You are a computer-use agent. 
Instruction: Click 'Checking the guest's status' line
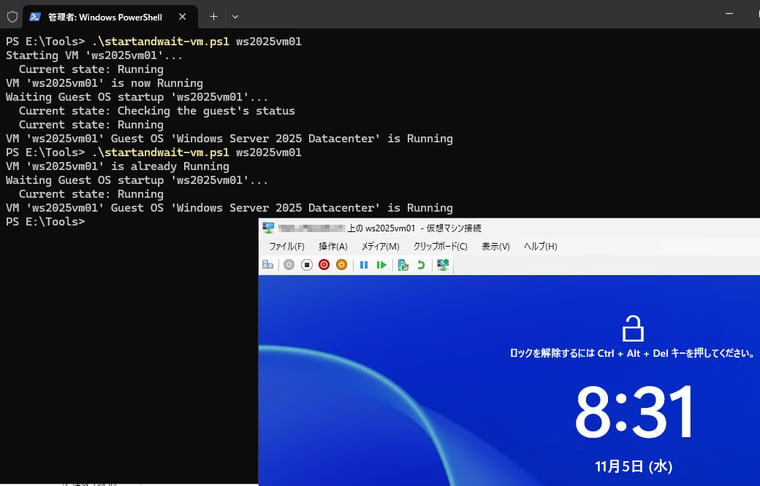pos(157,111)
